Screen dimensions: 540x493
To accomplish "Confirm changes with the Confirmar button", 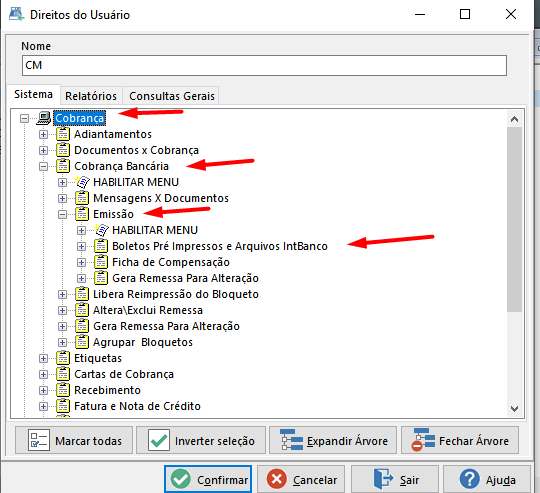I will click(208, 479).
